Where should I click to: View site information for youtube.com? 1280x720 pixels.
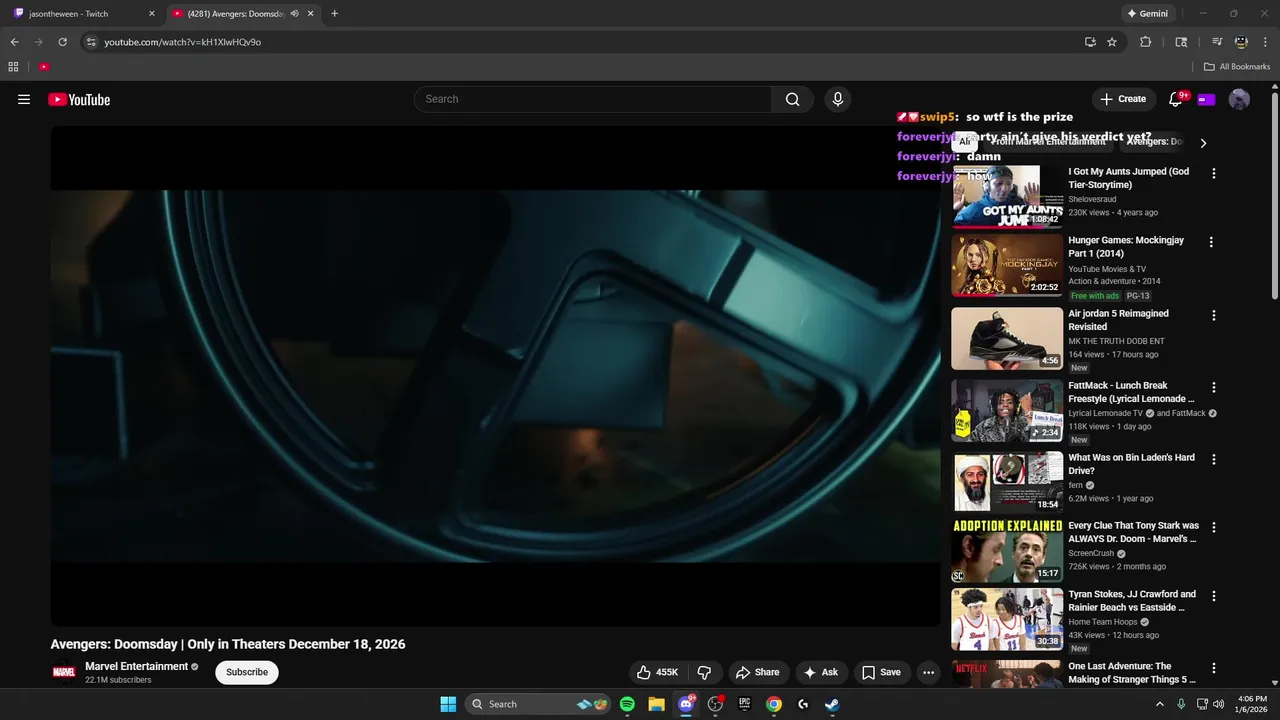pos(91,42)
